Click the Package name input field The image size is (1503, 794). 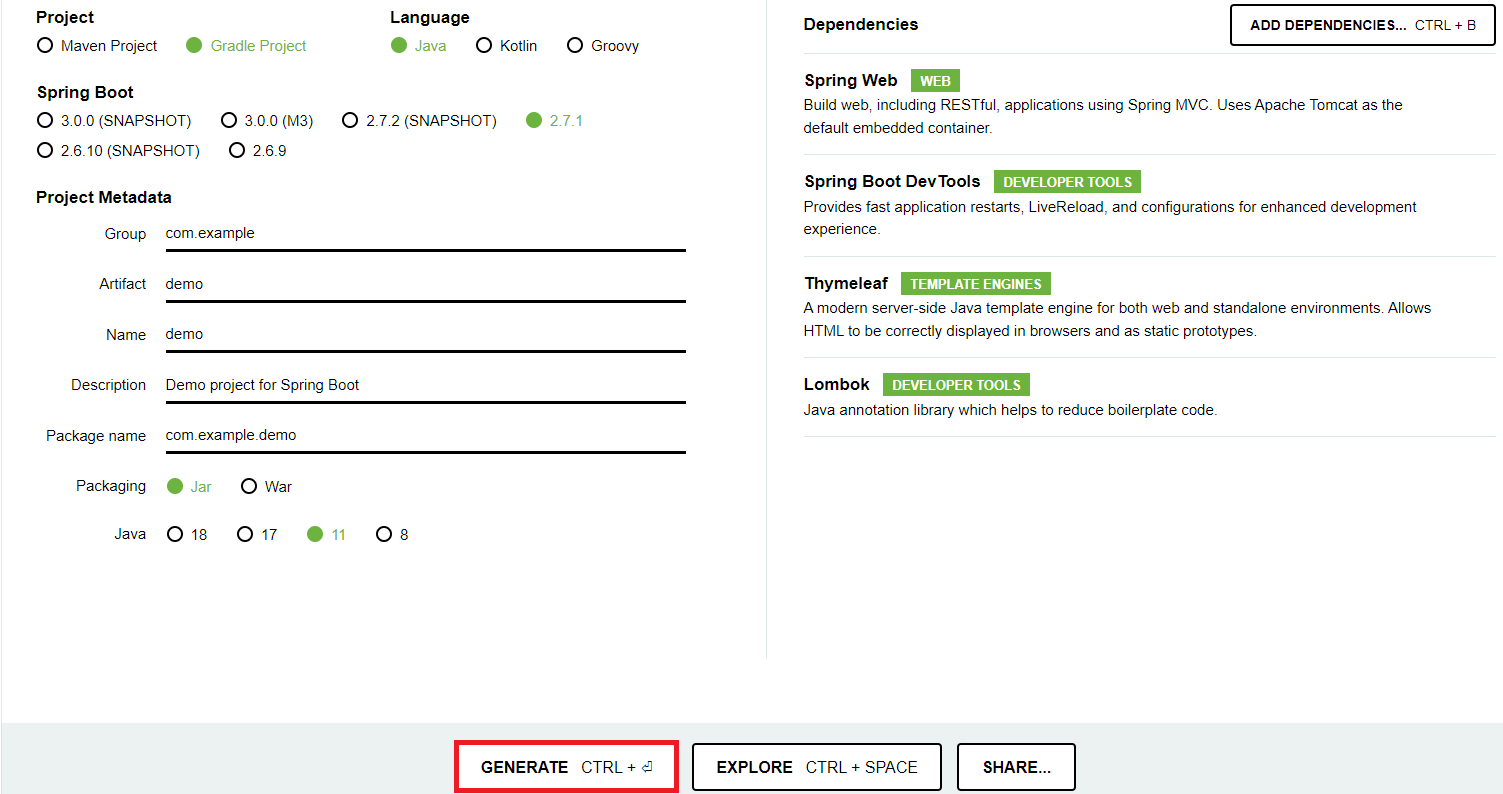point(425,436)
